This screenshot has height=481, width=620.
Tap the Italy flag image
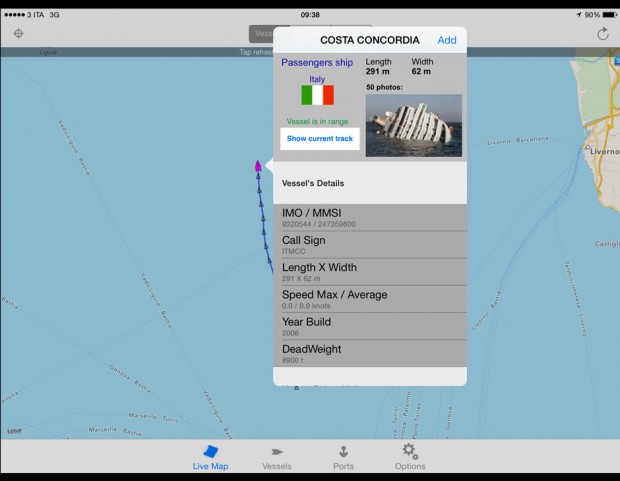coord(318,95)
